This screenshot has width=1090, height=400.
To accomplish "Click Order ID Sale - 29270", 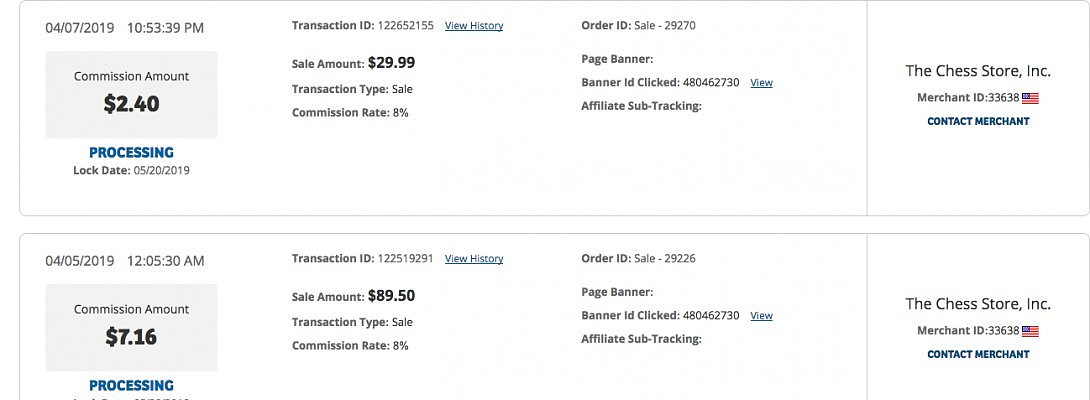I will click(664, 25).
